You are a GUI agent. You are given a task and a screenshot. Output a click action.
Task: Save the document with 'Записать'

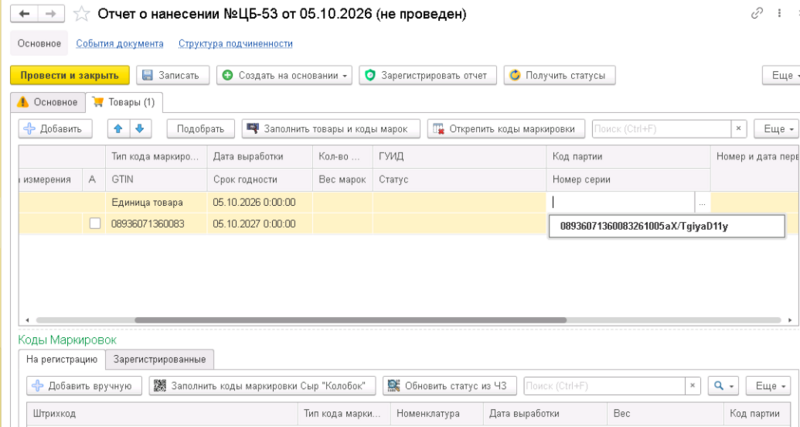173,76
